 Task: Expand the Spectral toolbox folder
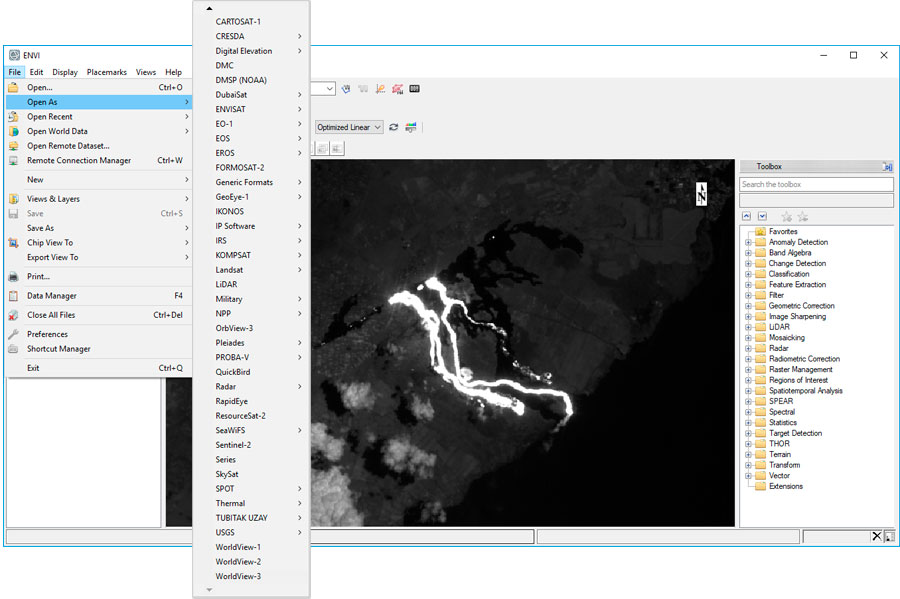(748, 413)
